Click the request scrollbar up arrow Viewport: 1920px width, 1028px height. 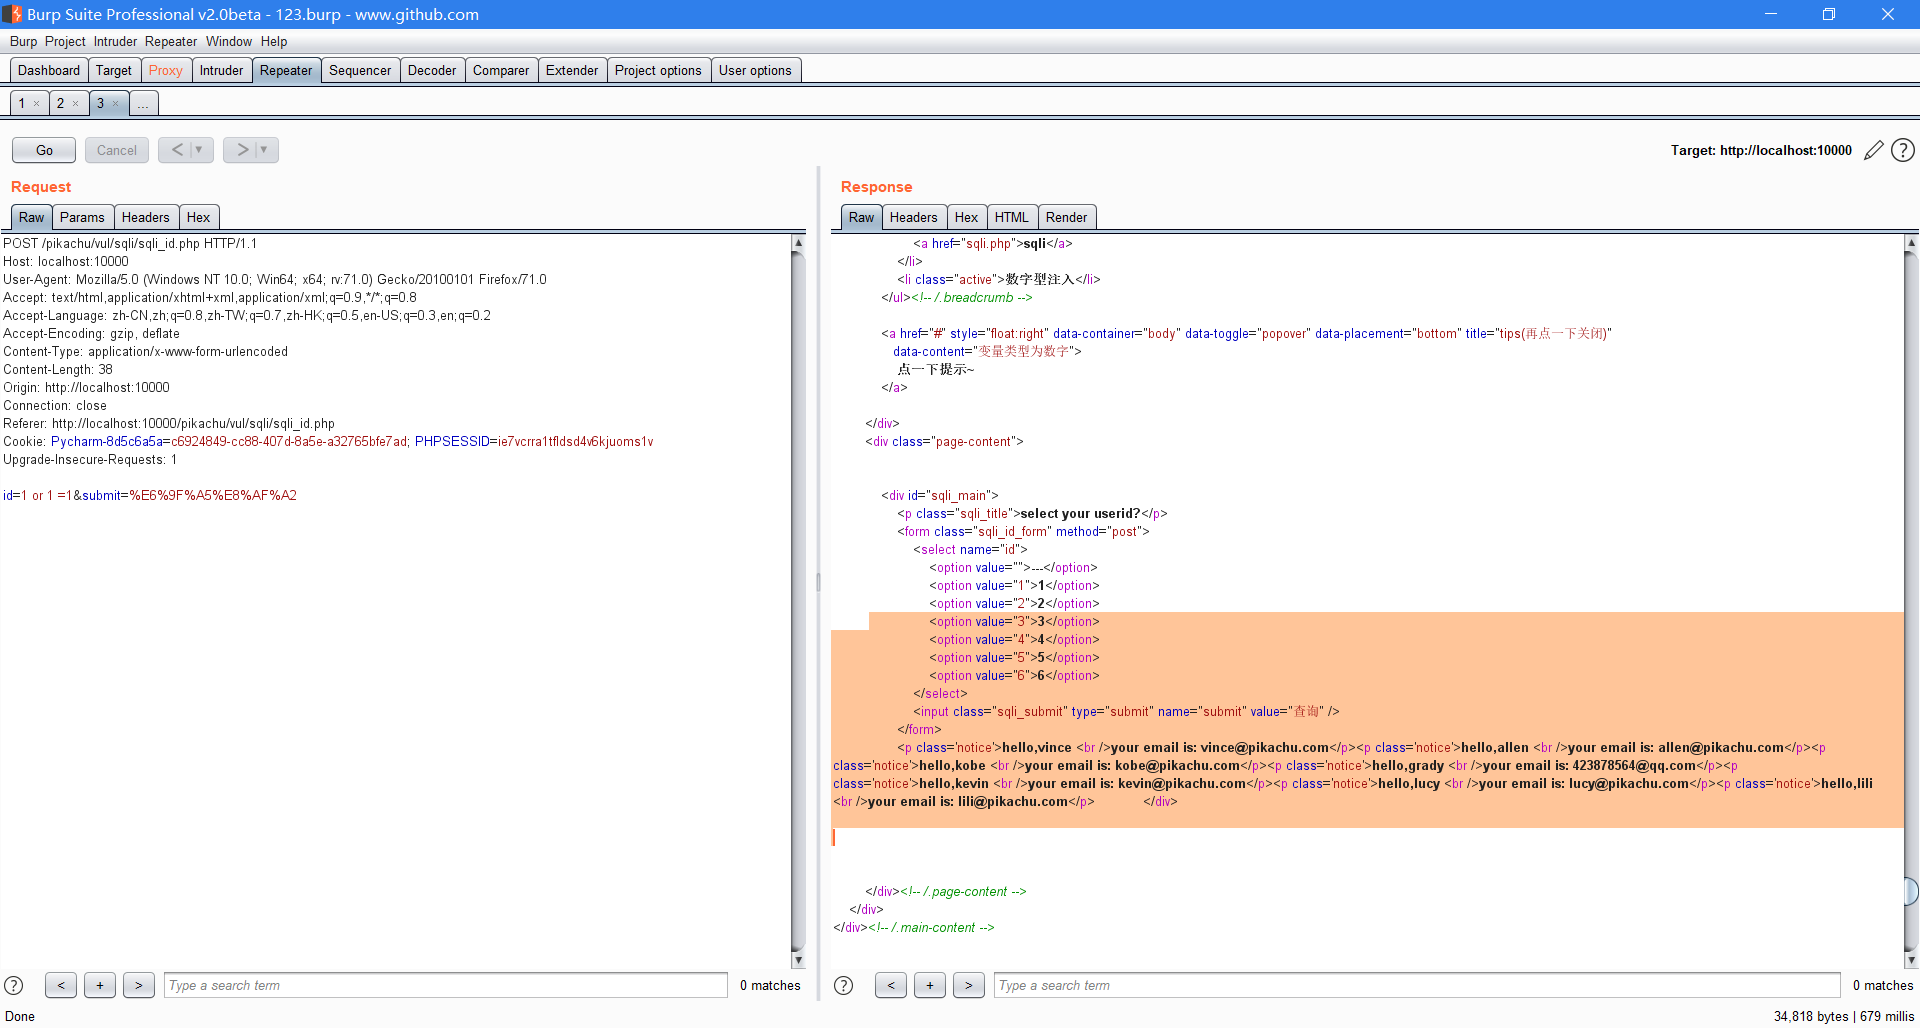pyautogui.click(x=798, y=242)
